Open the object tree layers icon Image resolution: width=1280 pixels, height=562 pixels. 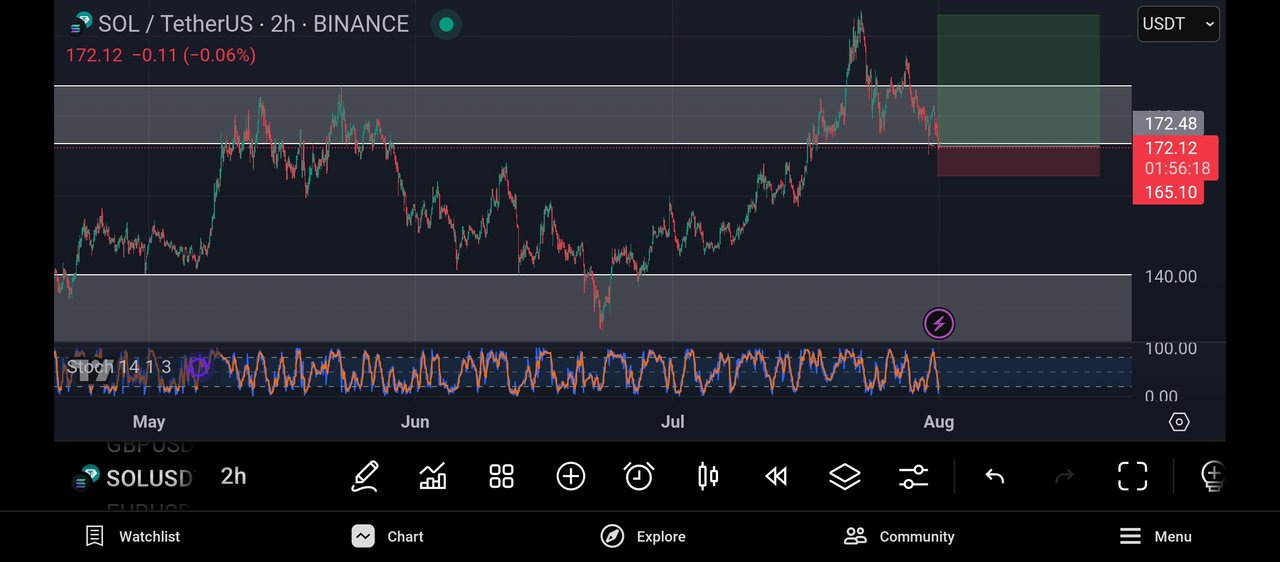click(845, 476)
